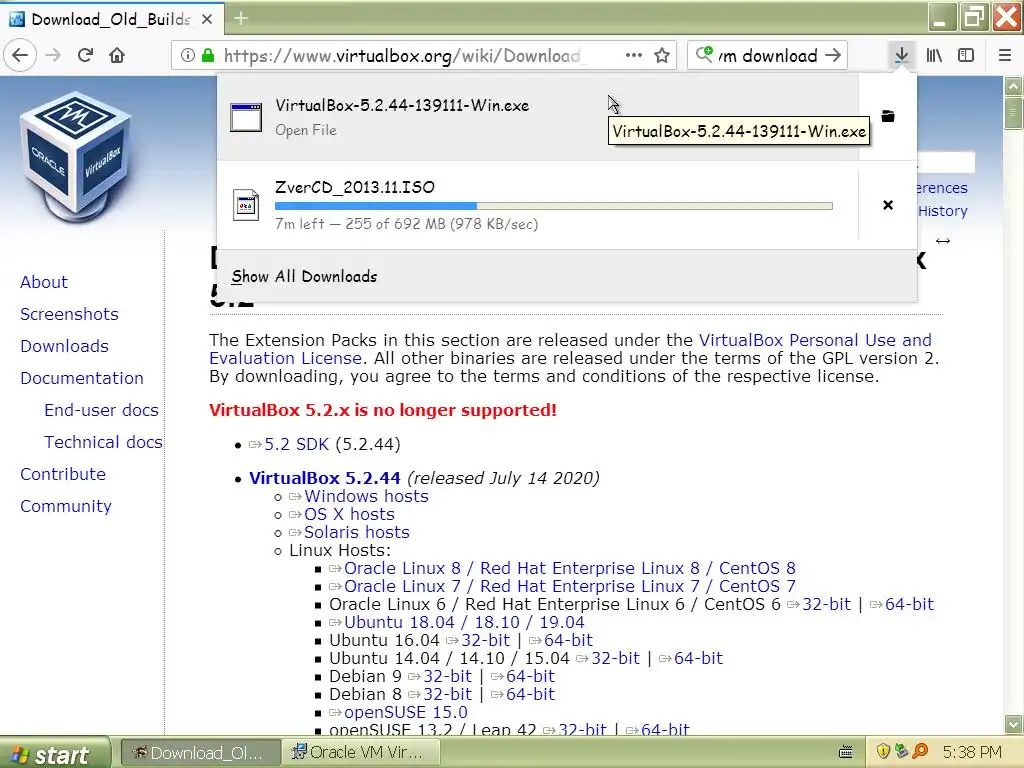Download the OS X hosts build

click(x=349, y=515)
